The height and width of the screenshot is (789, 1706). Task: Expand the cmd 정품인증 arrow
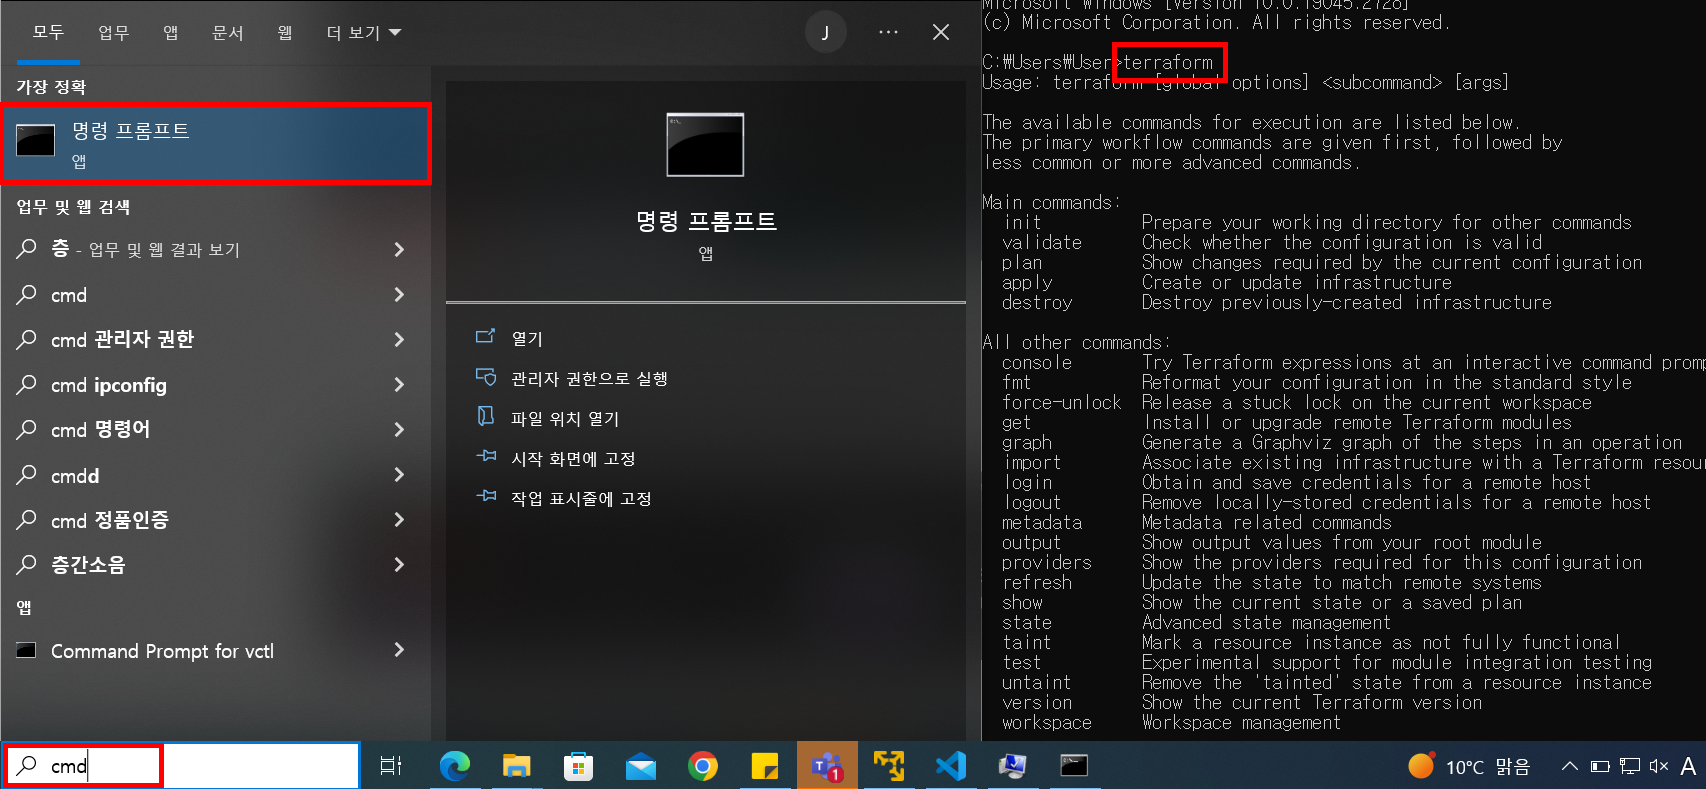click(x=399, y=519)
